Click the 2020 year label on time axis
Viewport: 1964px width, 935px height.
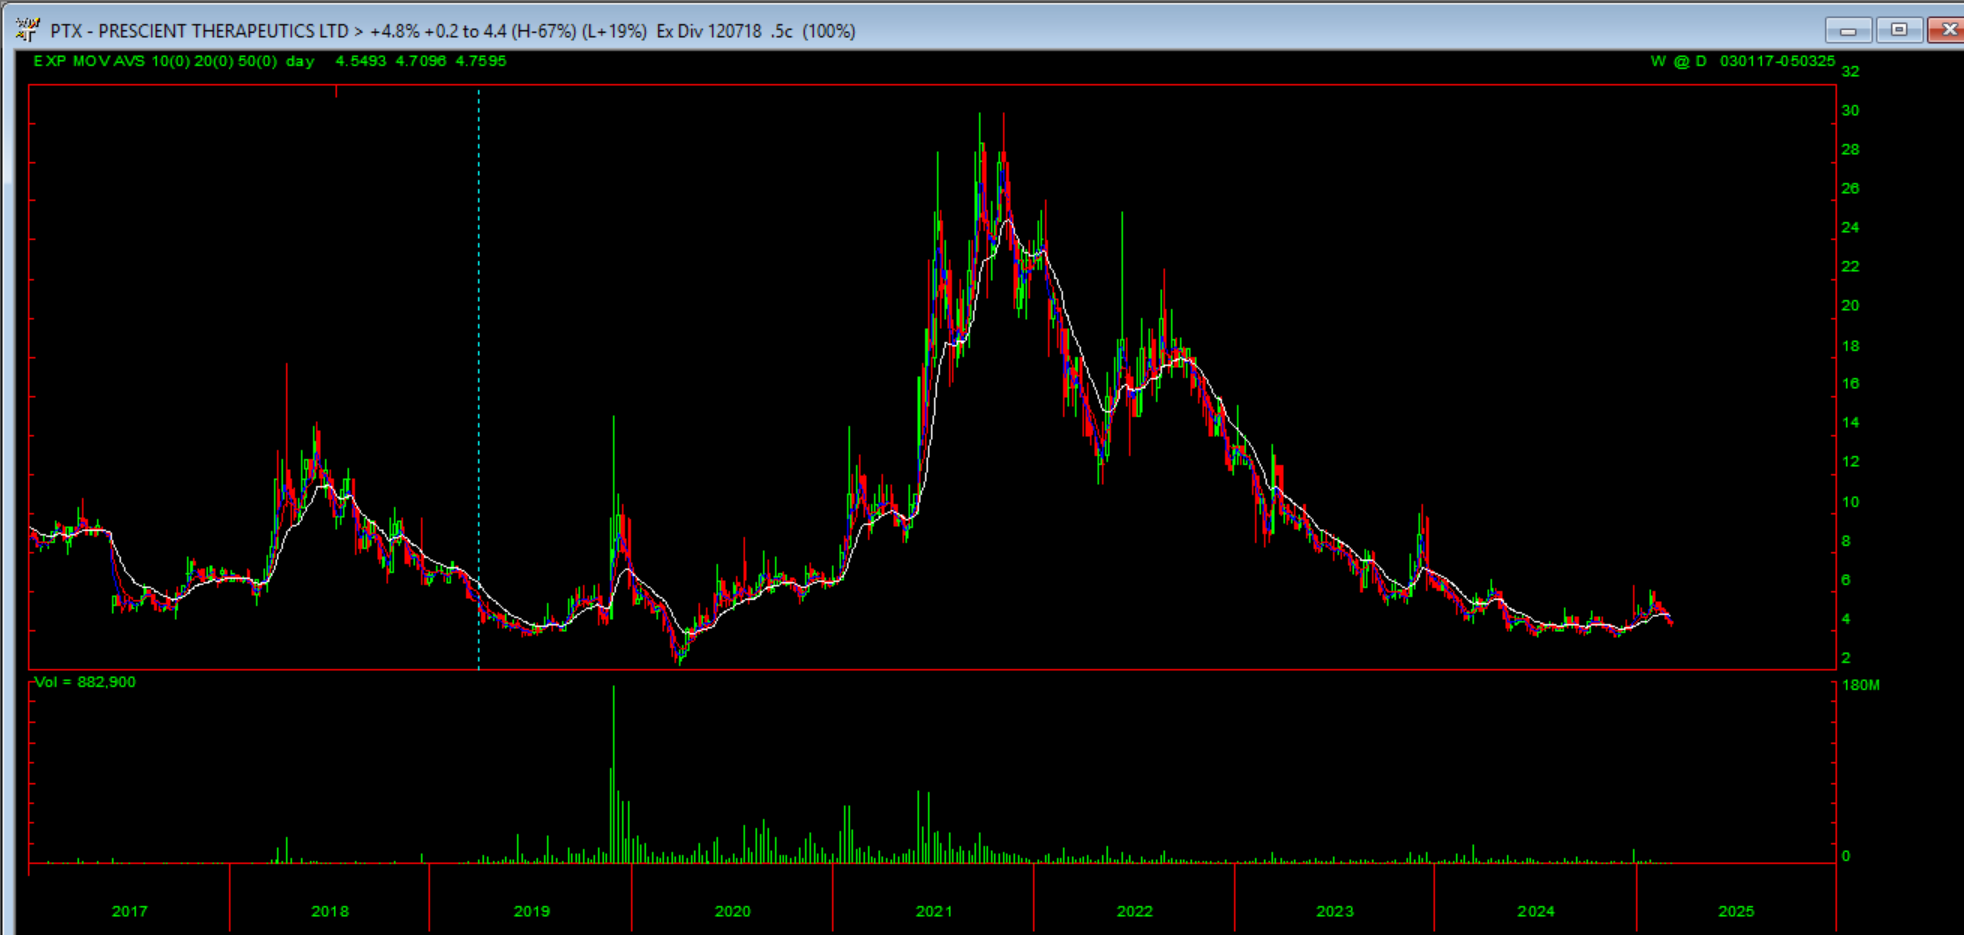point(732,911)
